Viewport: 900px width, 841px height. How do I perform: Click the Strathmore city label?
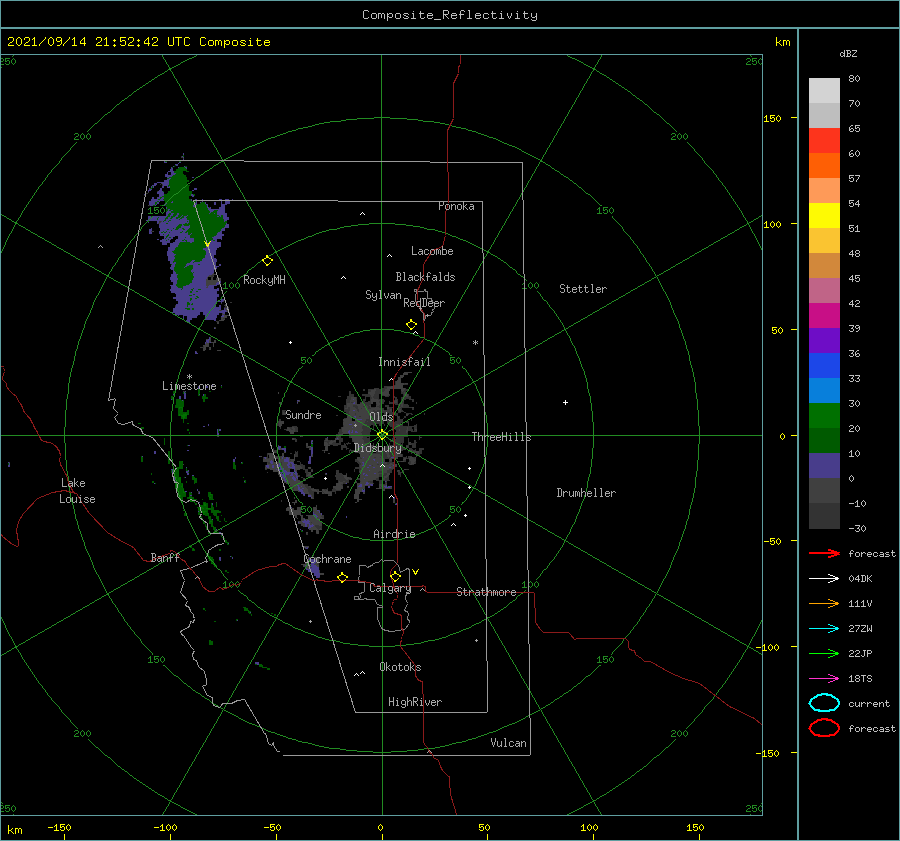coord(486,592)
